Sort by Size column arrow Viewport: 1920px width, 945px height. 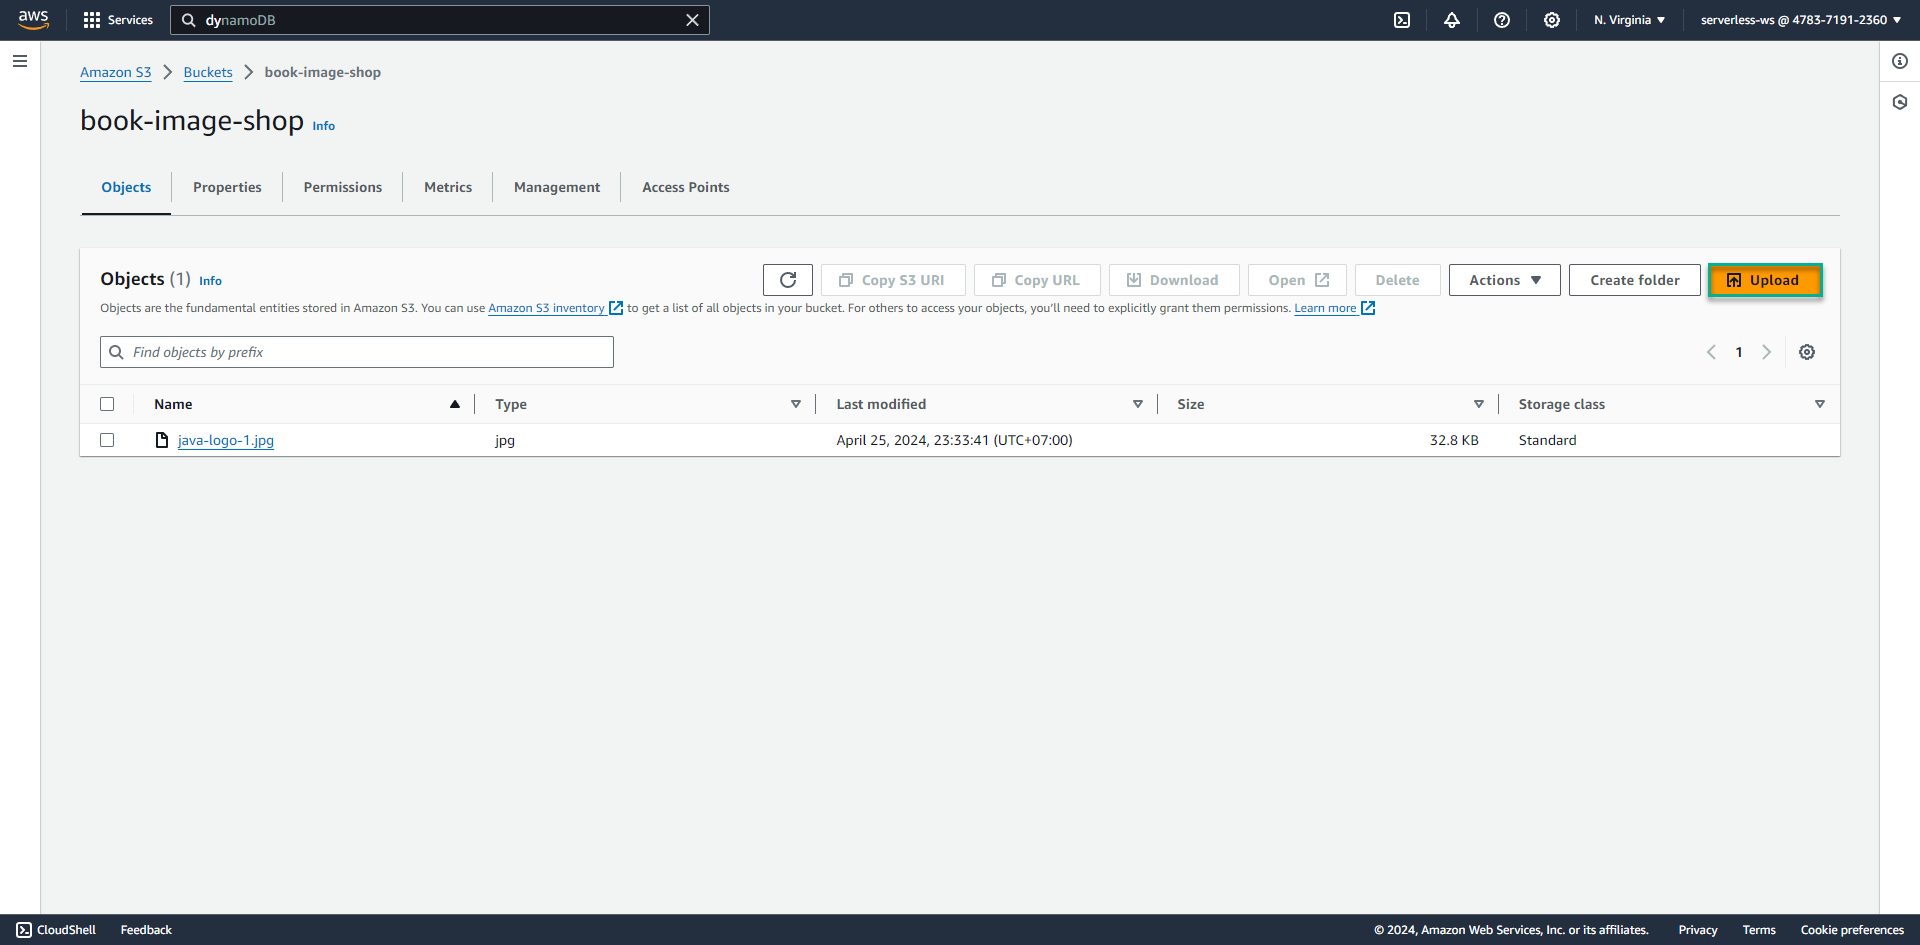coord(1479,404)
